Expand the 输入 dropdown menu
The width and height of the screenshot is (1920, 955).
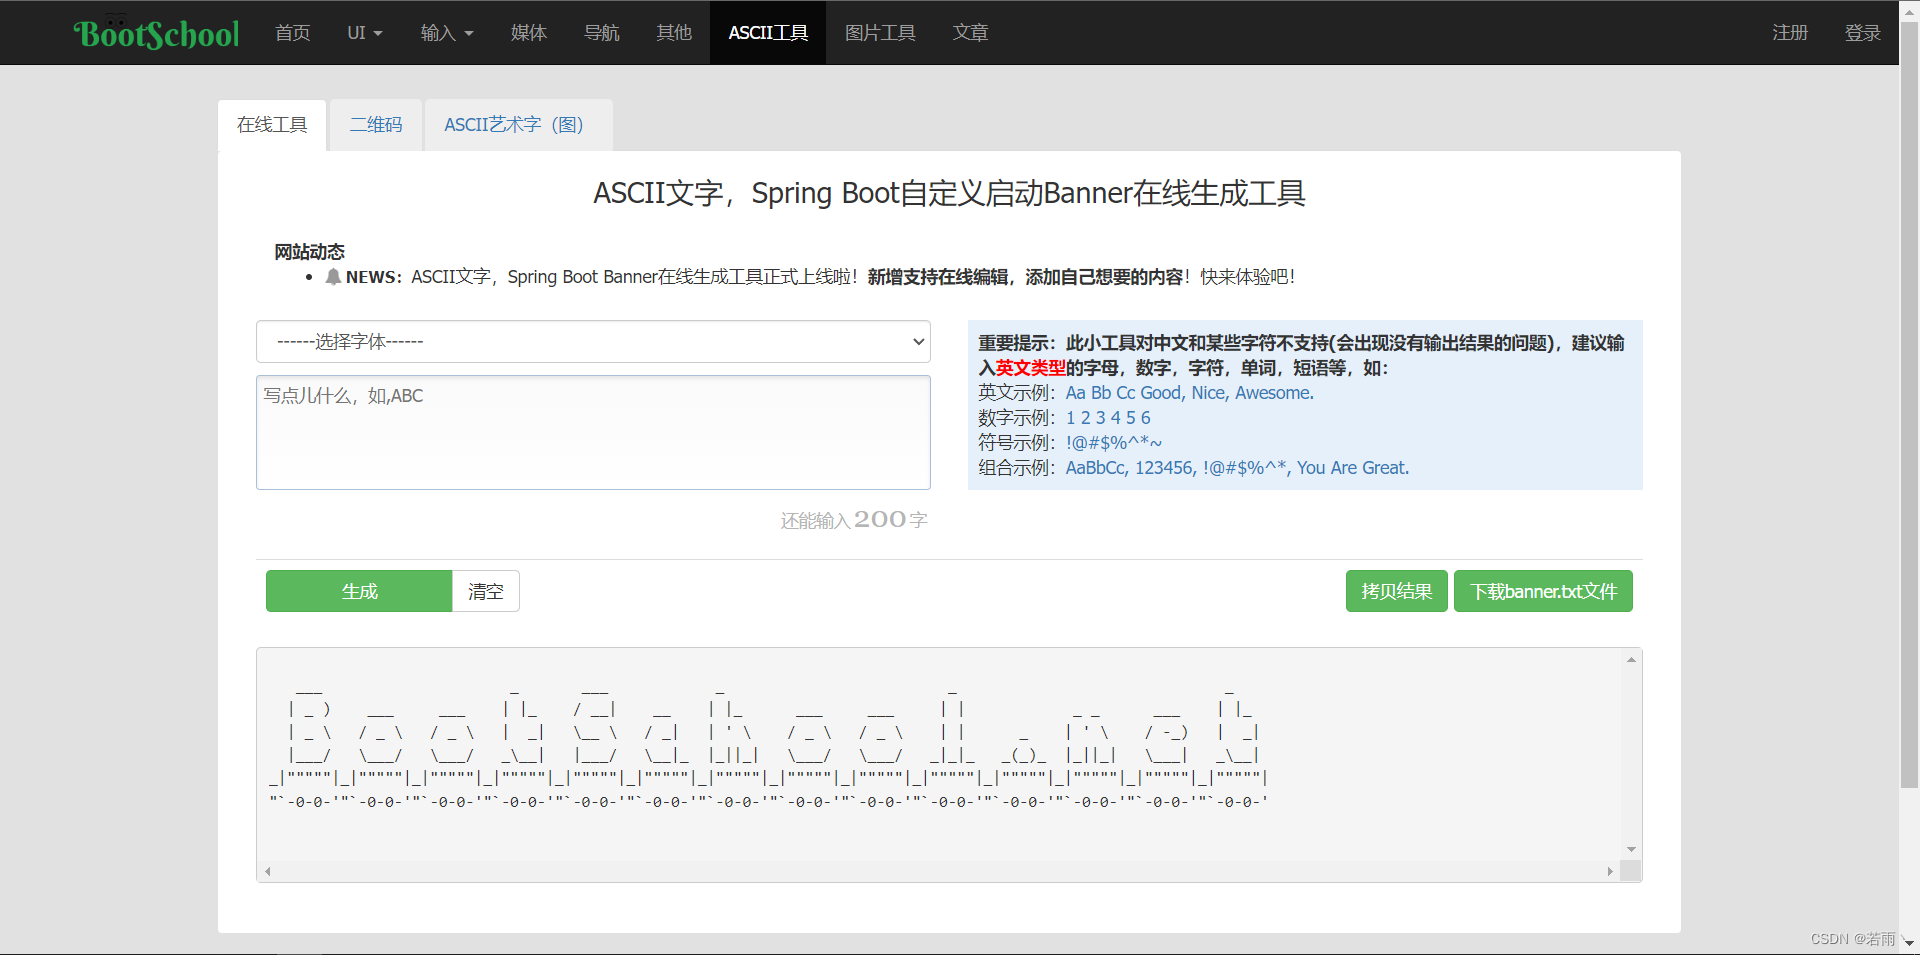click(x=447, y=33)
